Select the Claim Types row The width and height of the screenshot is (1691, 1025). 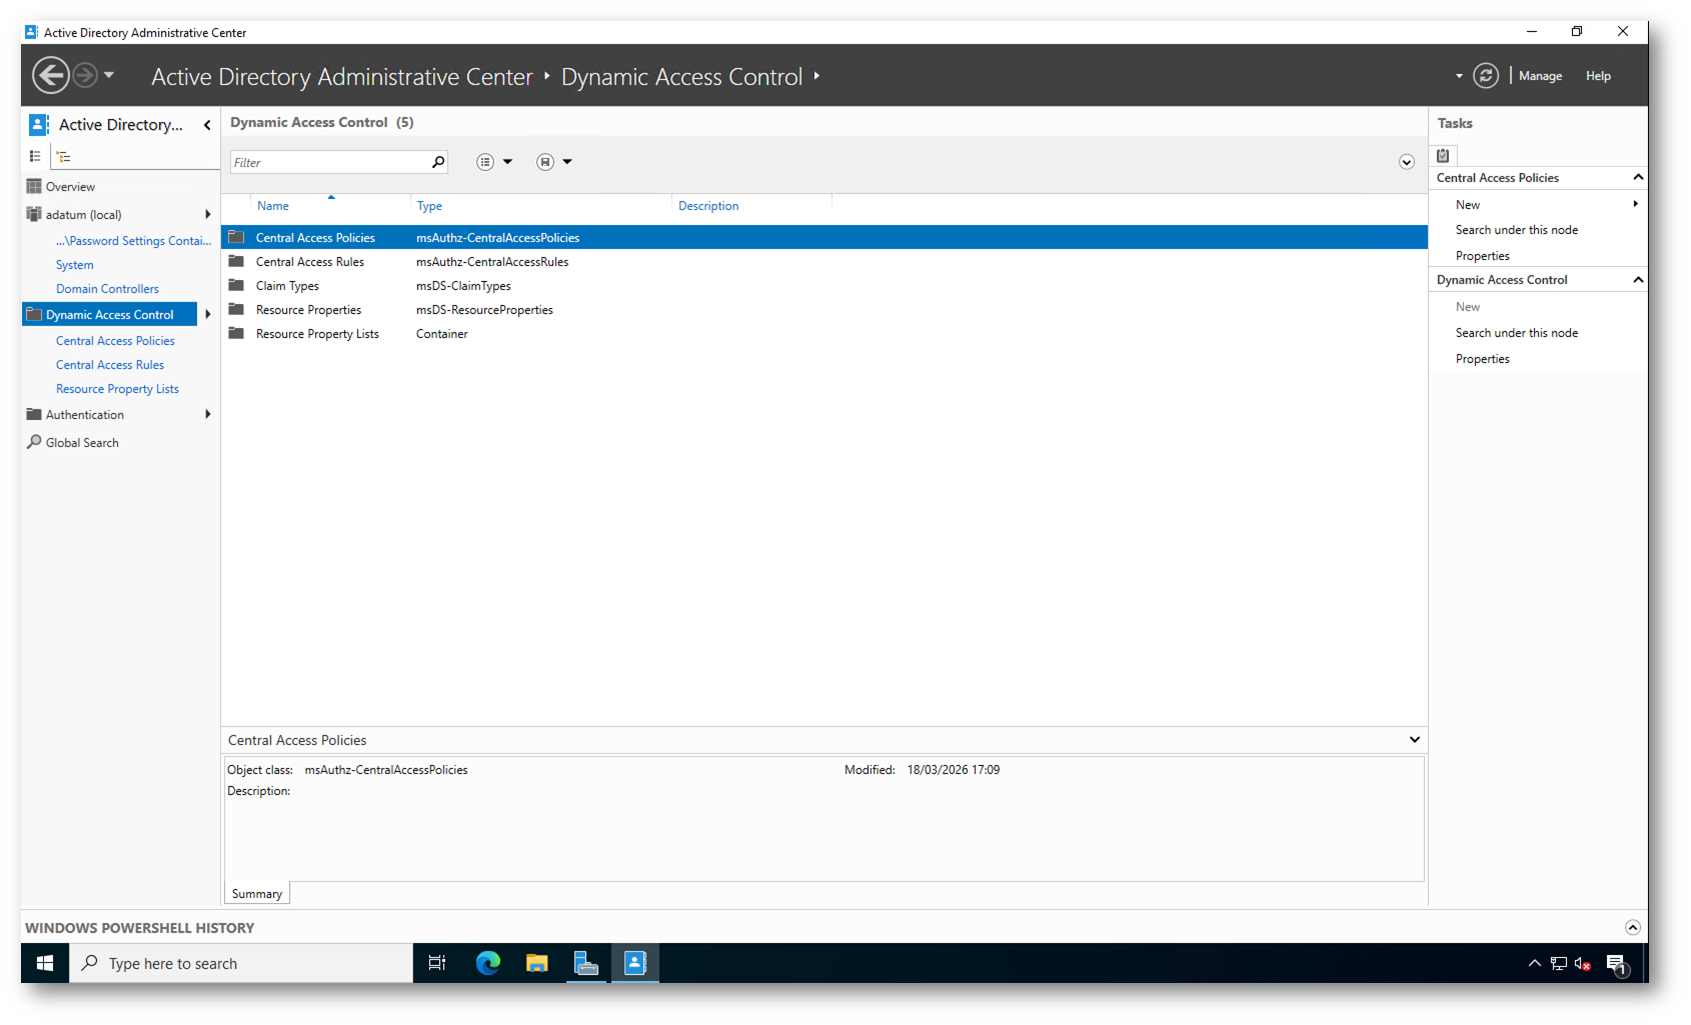(x=287, y=286)
